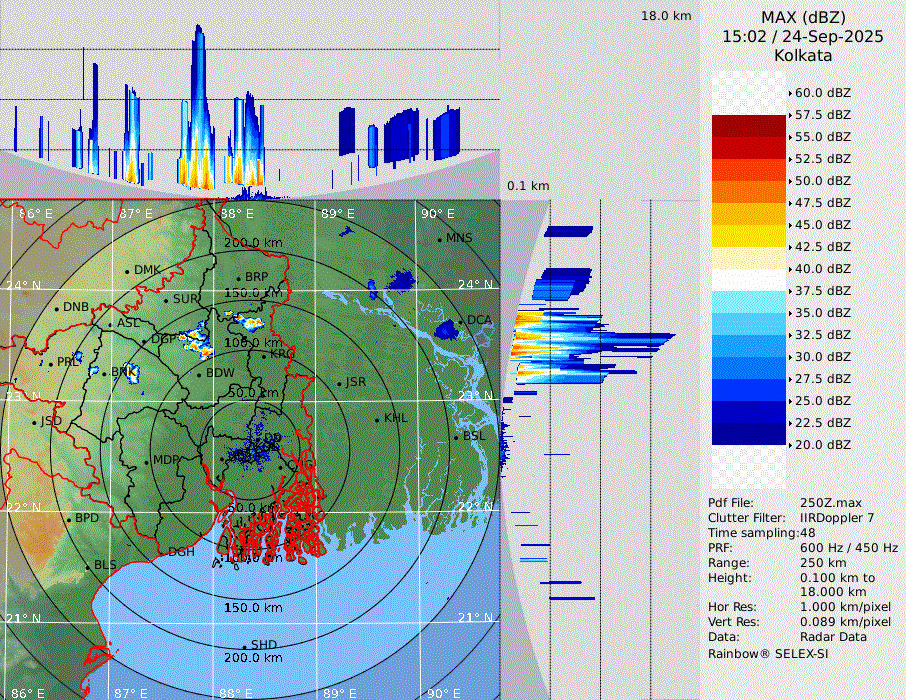This screenshot has height=700, width=906.
Task: Click the dark red 57.5 dBZ legend color
Action: click(748, 125)
